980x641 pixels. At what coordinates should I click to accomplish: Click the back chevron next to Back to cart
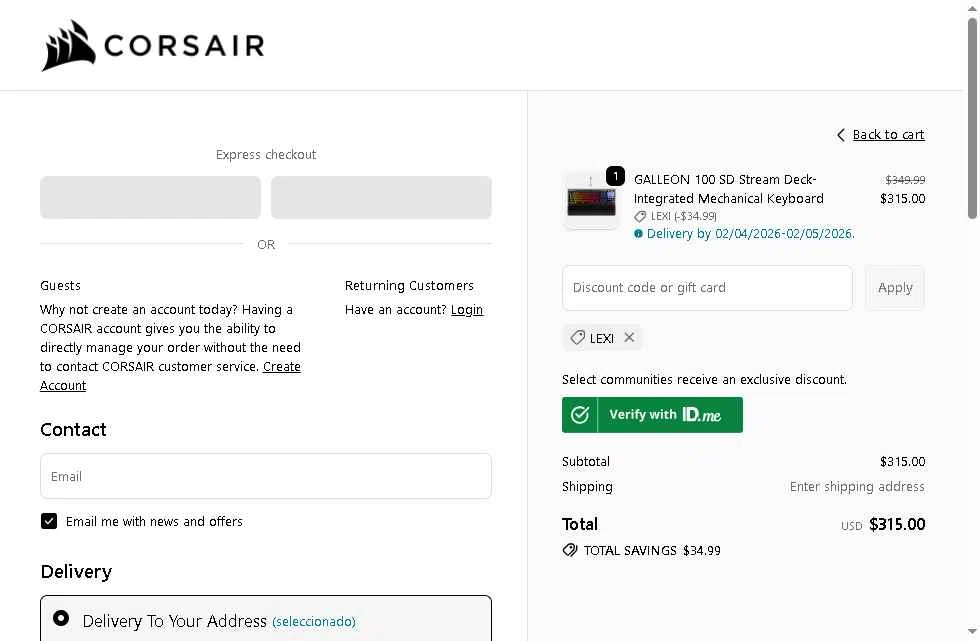(841, 135)
